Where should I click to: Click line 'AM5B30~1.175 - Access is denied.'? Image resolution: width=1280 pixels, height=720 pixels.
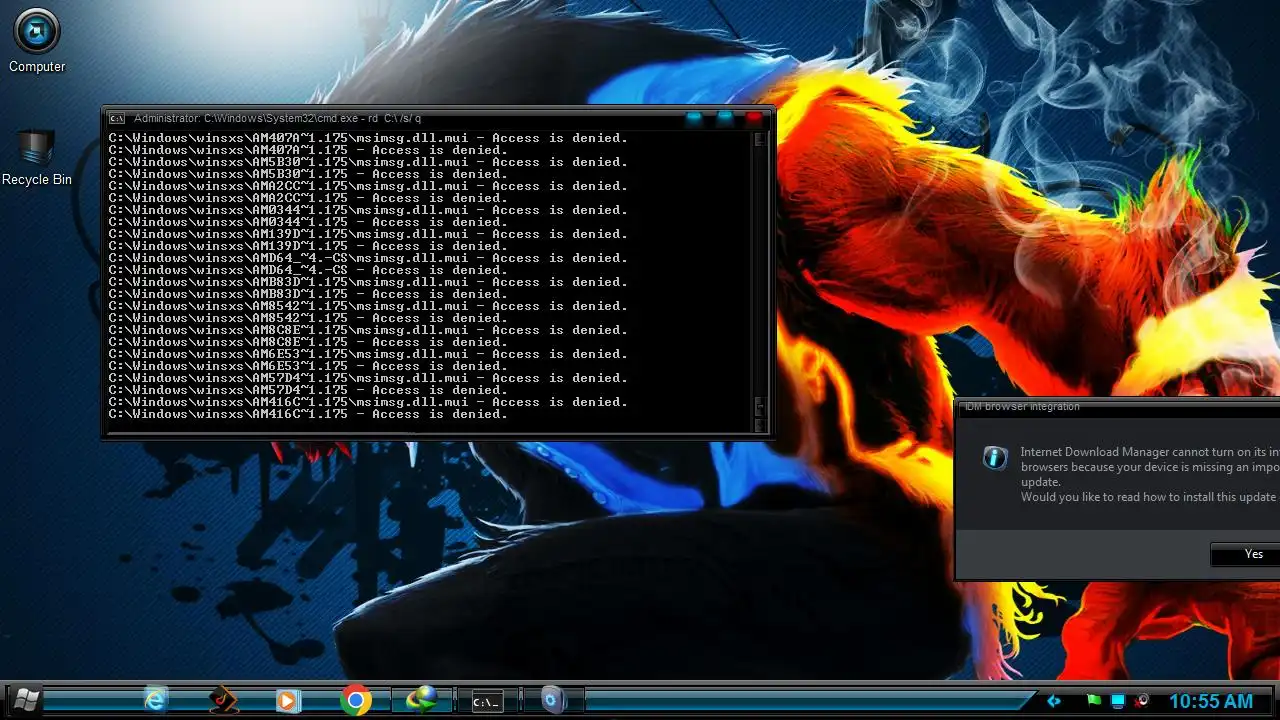click(x=308, y=174)
